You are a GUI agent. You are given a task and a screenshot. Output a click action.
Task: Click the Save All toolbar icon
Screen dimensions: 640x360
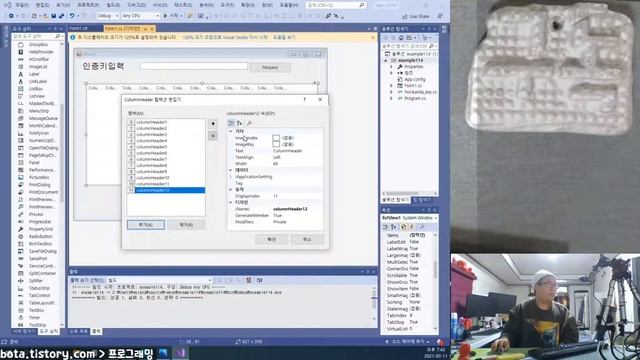(61, 16)
